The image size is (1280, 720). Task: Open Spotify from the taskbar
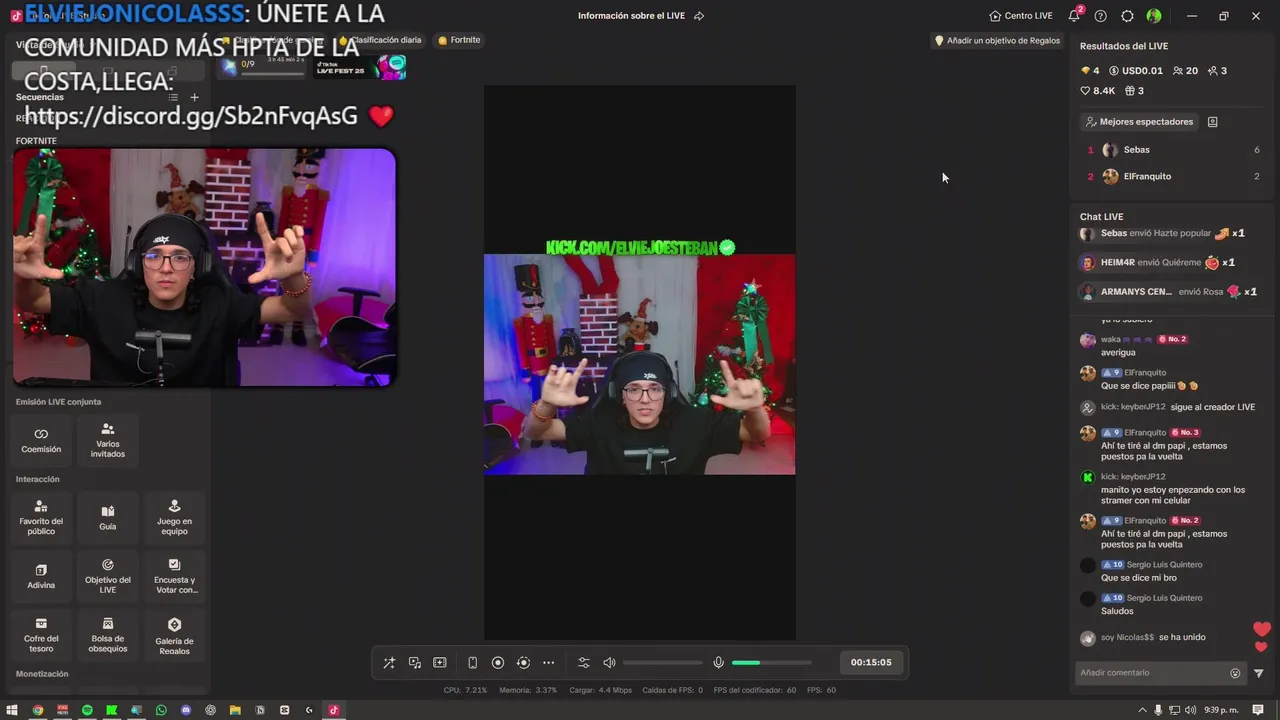87,710
